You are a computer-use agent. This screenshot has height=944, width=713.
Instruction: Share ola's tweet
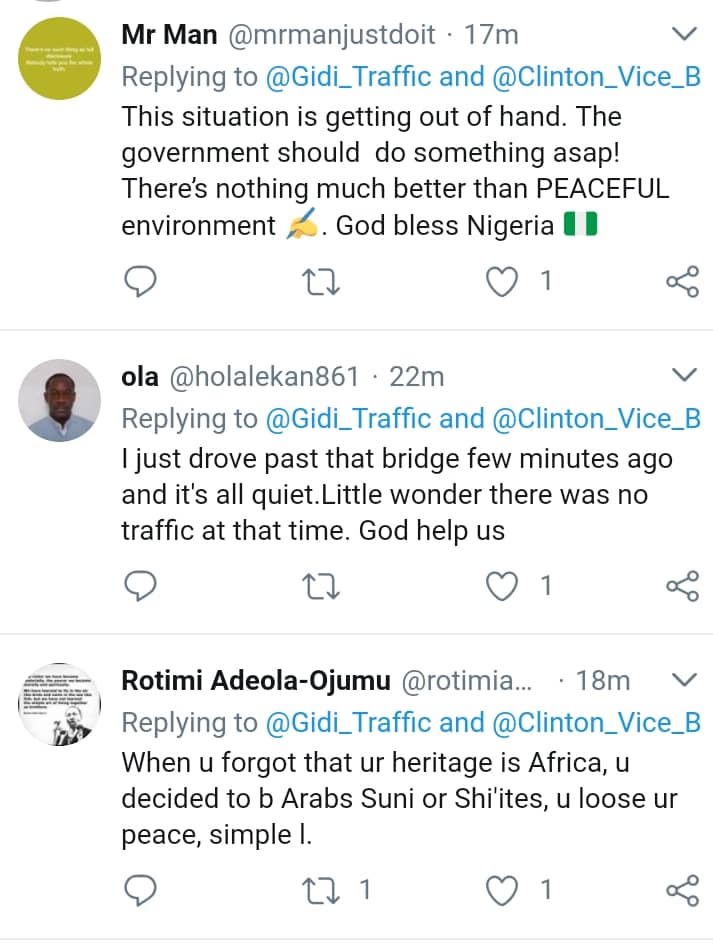(x=682, y=586)
